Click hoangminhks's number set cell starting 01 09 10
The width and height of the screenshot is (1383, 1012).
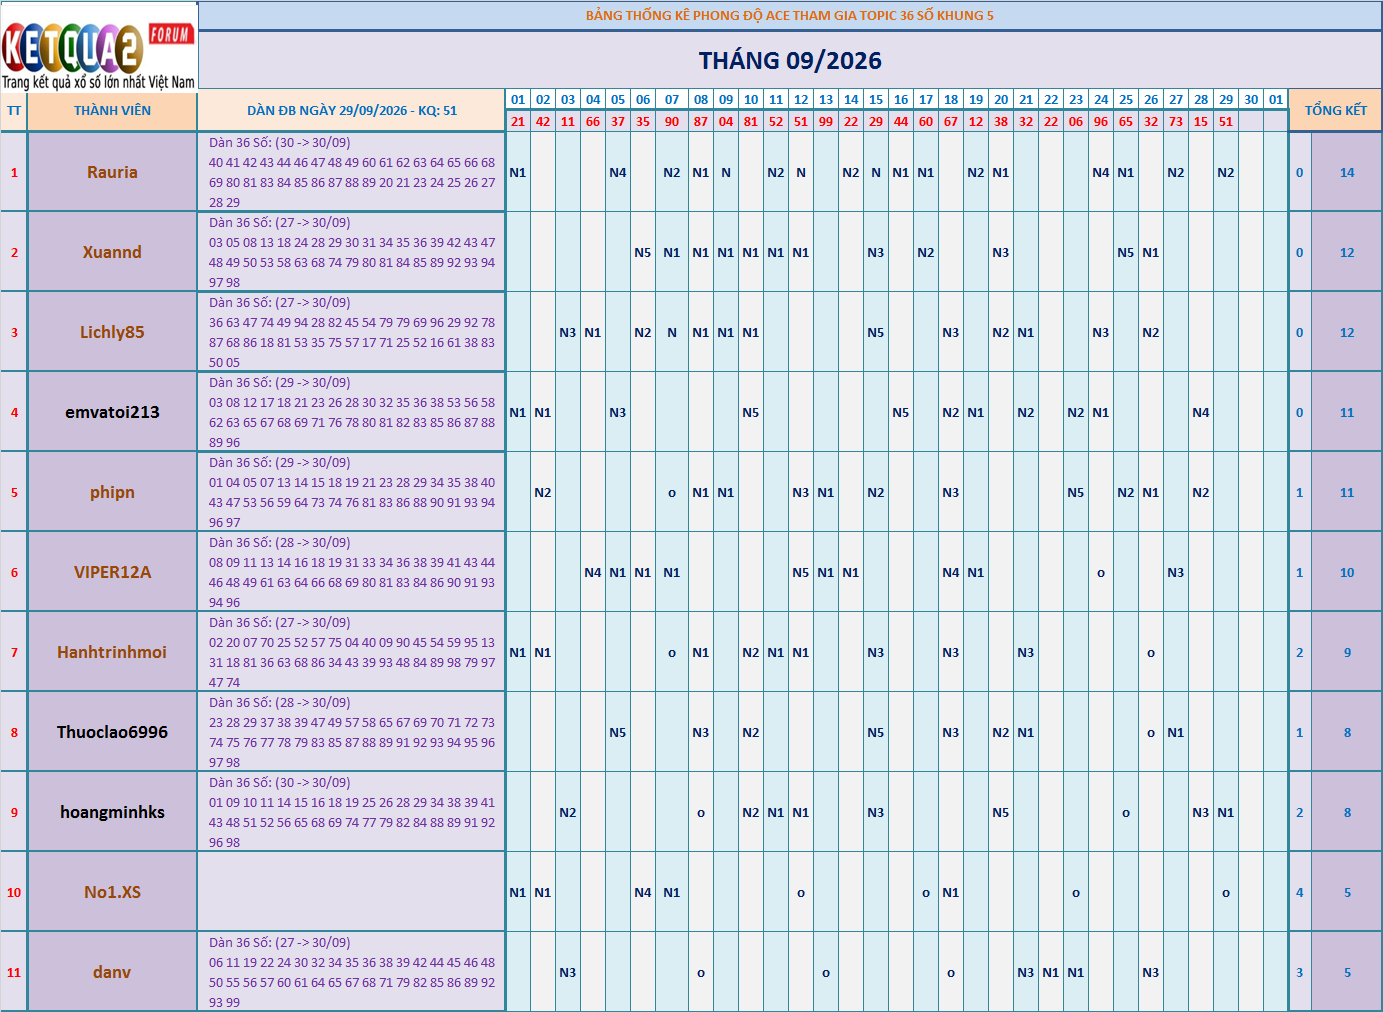click(352, 812)
